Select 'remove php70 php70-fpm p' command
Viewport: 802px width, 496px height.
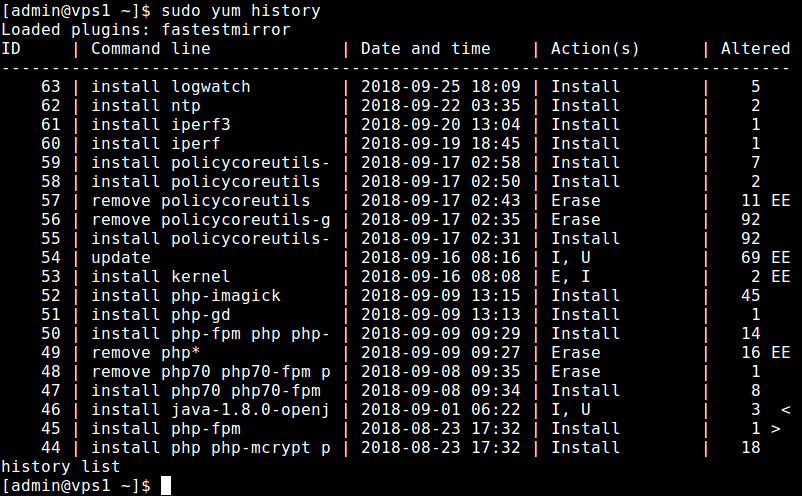click(211, 372)
